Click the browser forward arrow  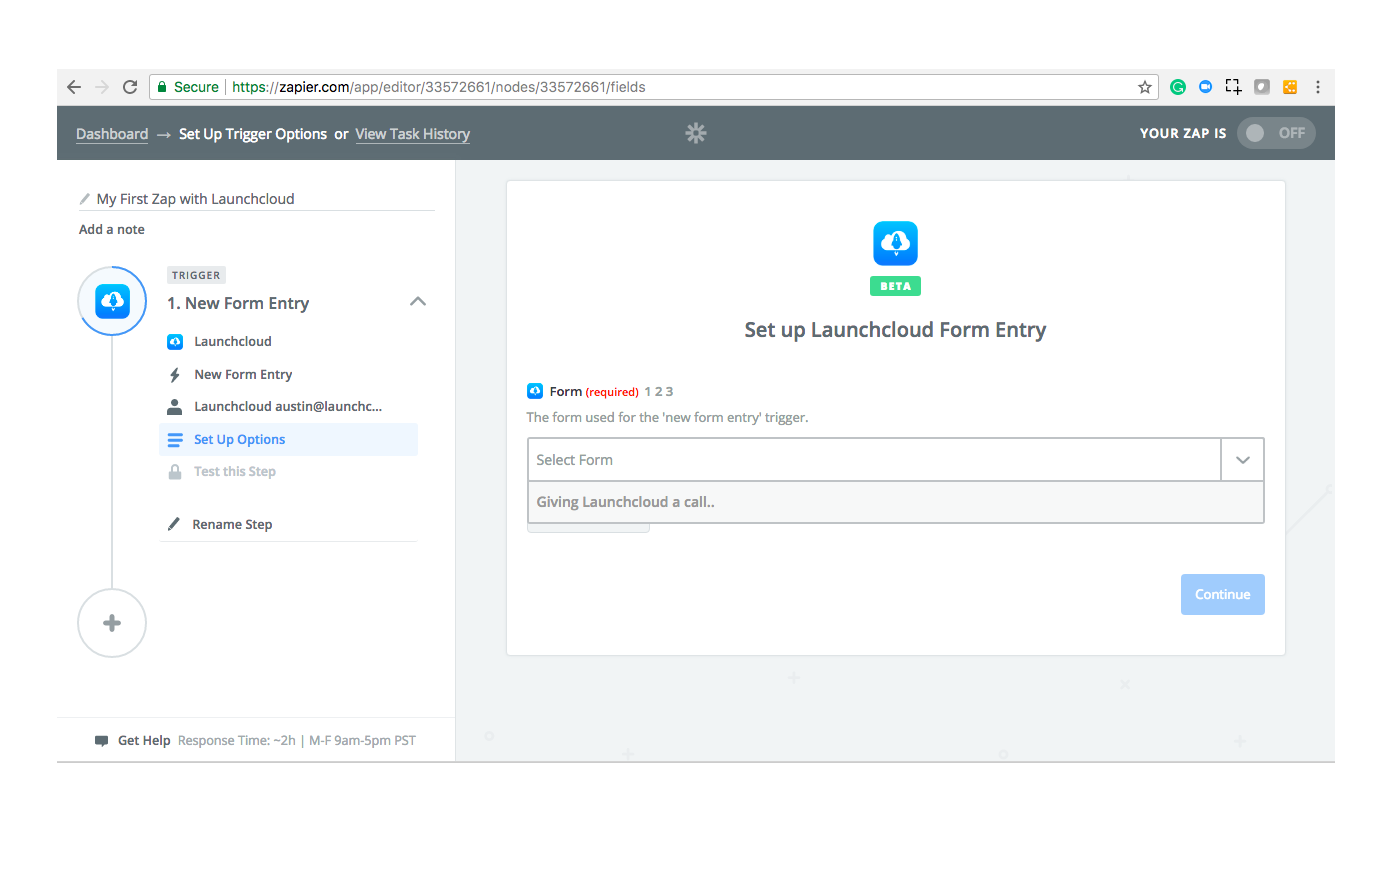(x=101, y=87)
